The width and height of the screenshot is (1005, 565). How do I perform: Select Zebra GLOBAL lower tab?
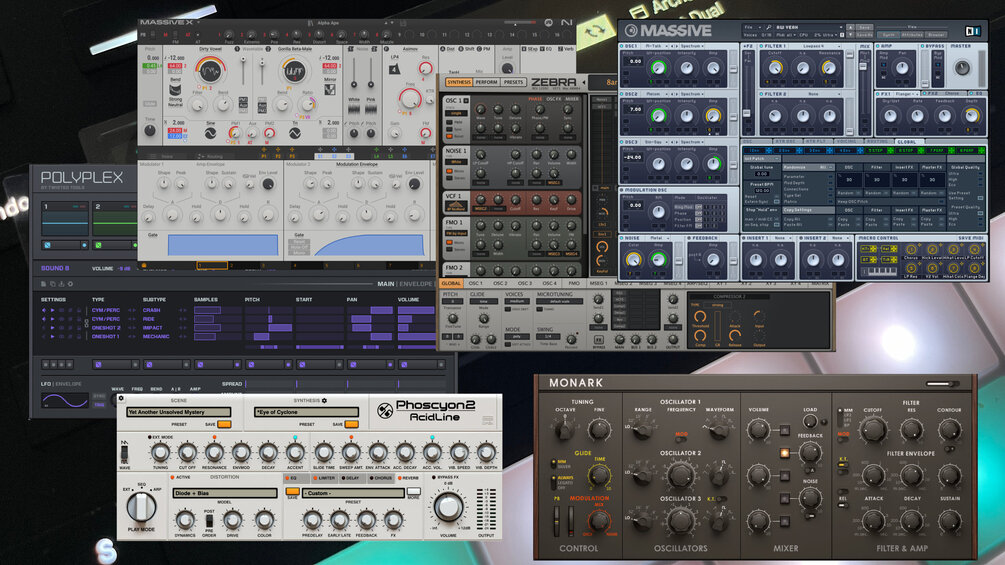[451, 282]
